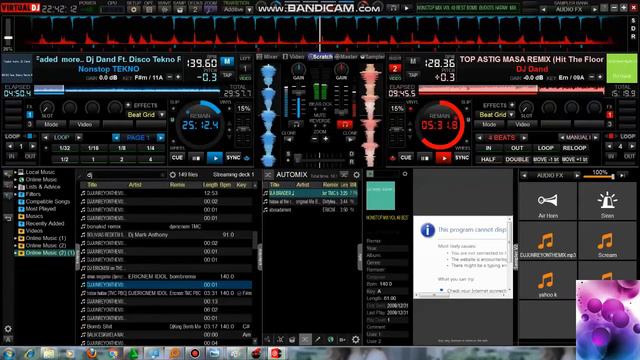Viewport: 640px width, 360px height.
Task: Toggle FX slot 1 on right deck
Action: coord(610,115)
